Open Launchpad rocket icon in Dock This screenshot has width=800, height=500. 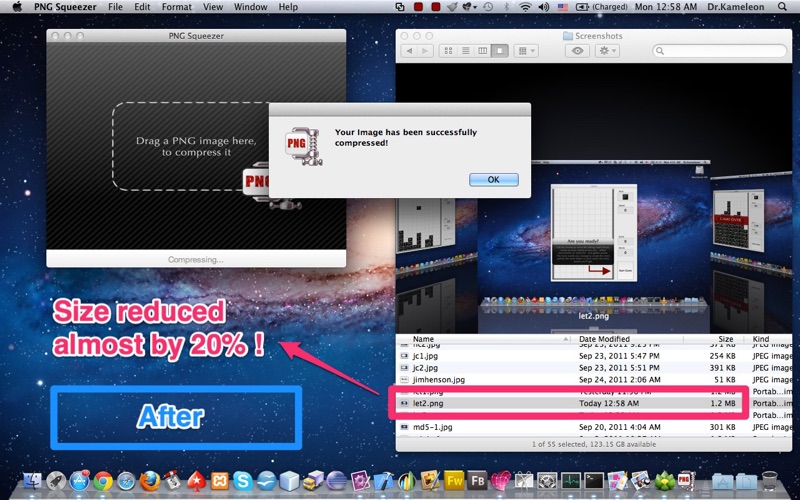click(x=56, y=480)
